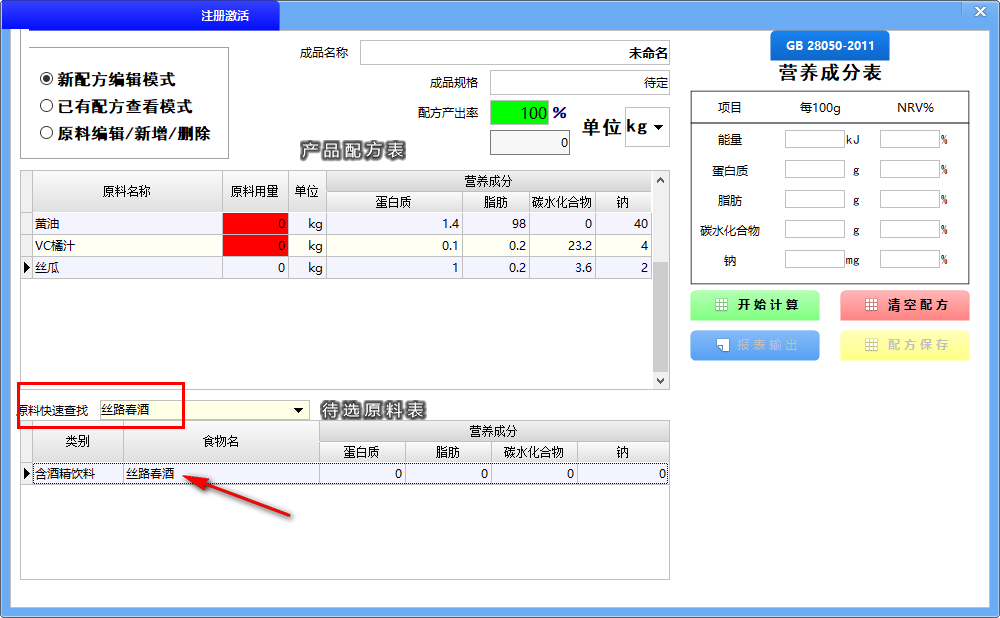Close the window with the X button
Screen dimensions: 1000x618
[x=979, y=10]
